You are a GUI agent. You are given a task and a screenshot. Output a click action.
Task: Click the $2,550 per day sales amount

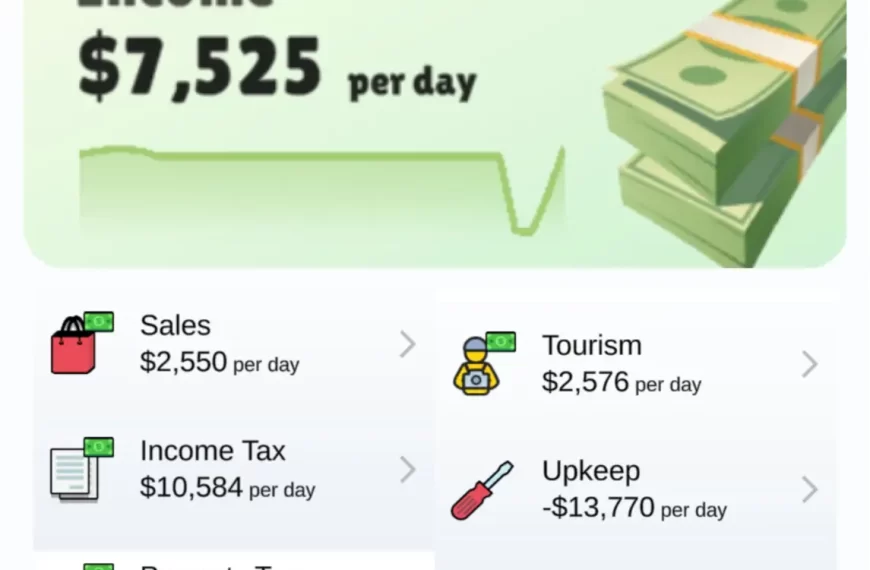[219, 363]
